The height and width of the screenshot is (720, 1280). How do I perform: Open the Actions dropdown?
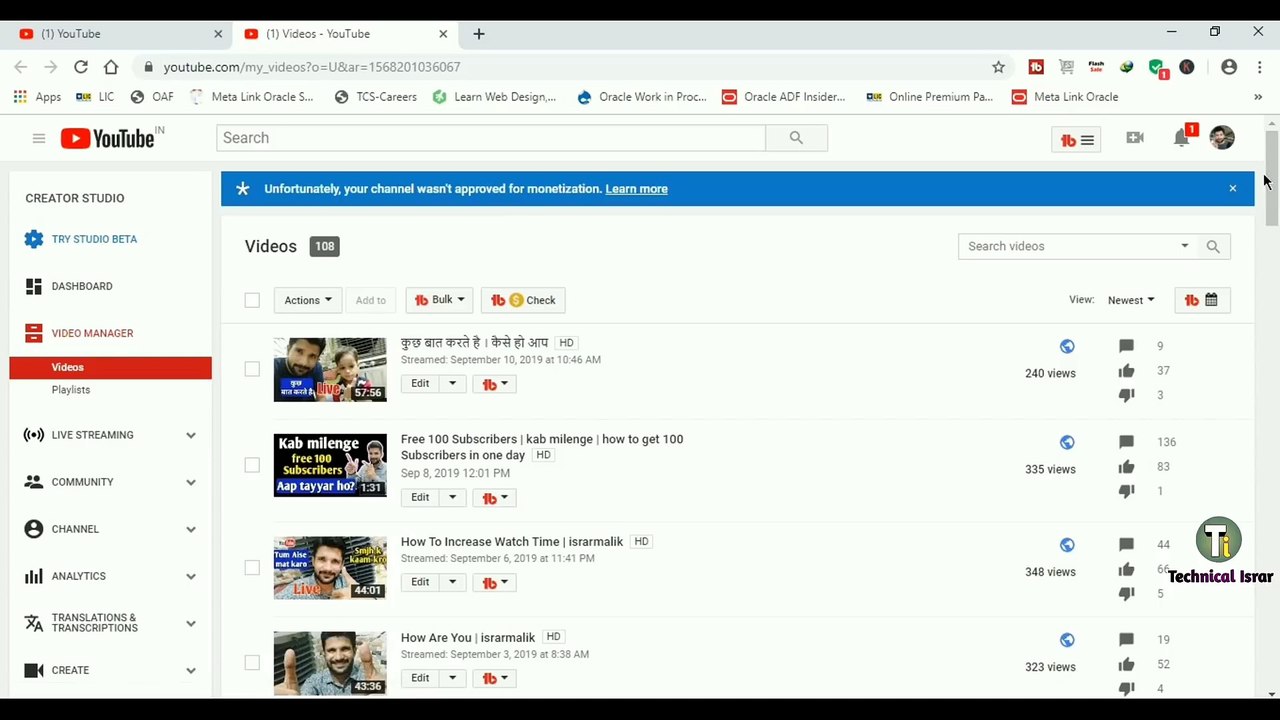point(308,300)
